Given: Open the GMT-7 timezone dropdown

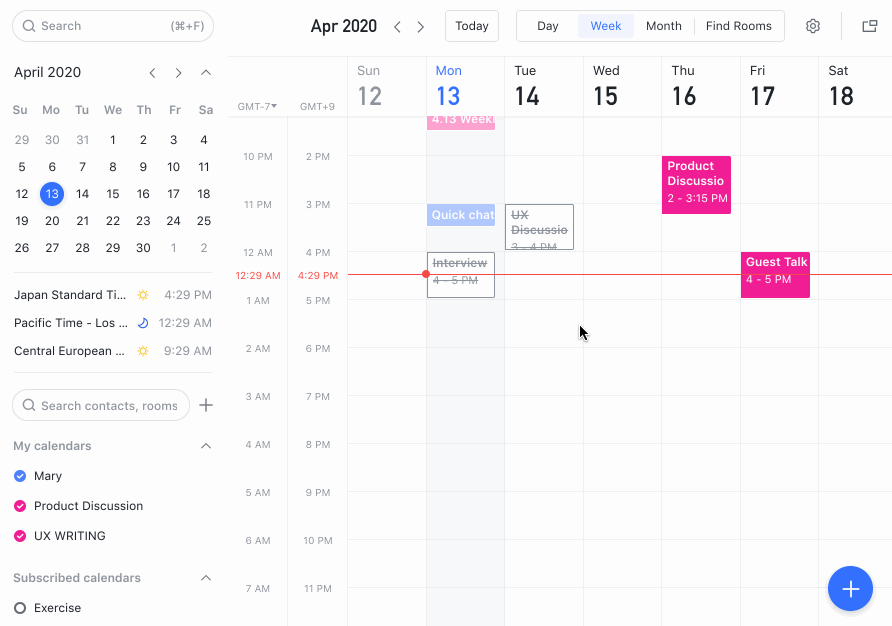Looking at the screenshot, I should 257,106.
